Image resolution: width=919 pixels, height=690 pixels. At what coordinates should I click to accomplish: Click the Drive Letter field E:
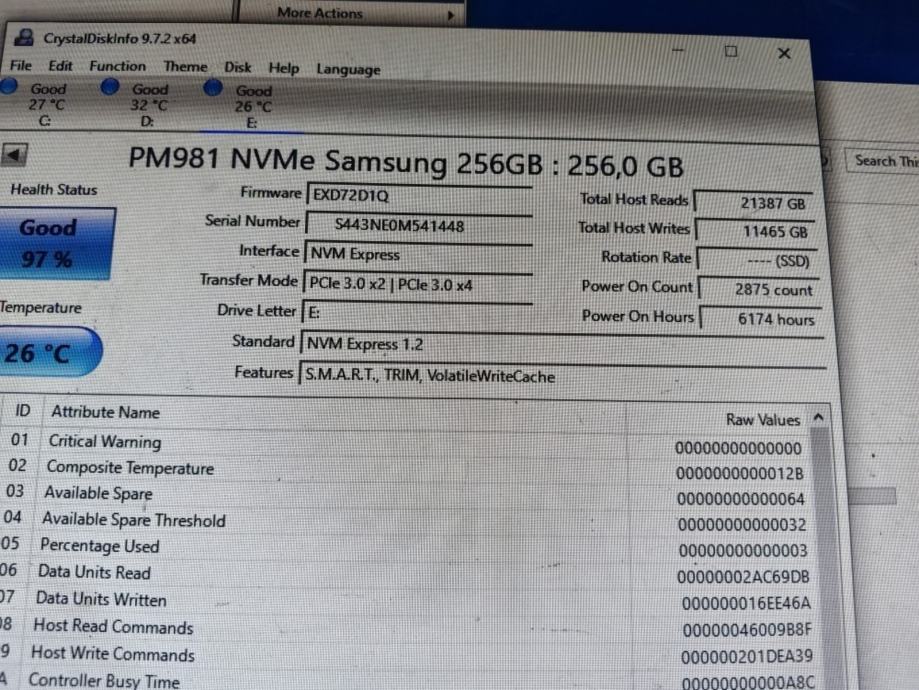(x=417, y=312)
